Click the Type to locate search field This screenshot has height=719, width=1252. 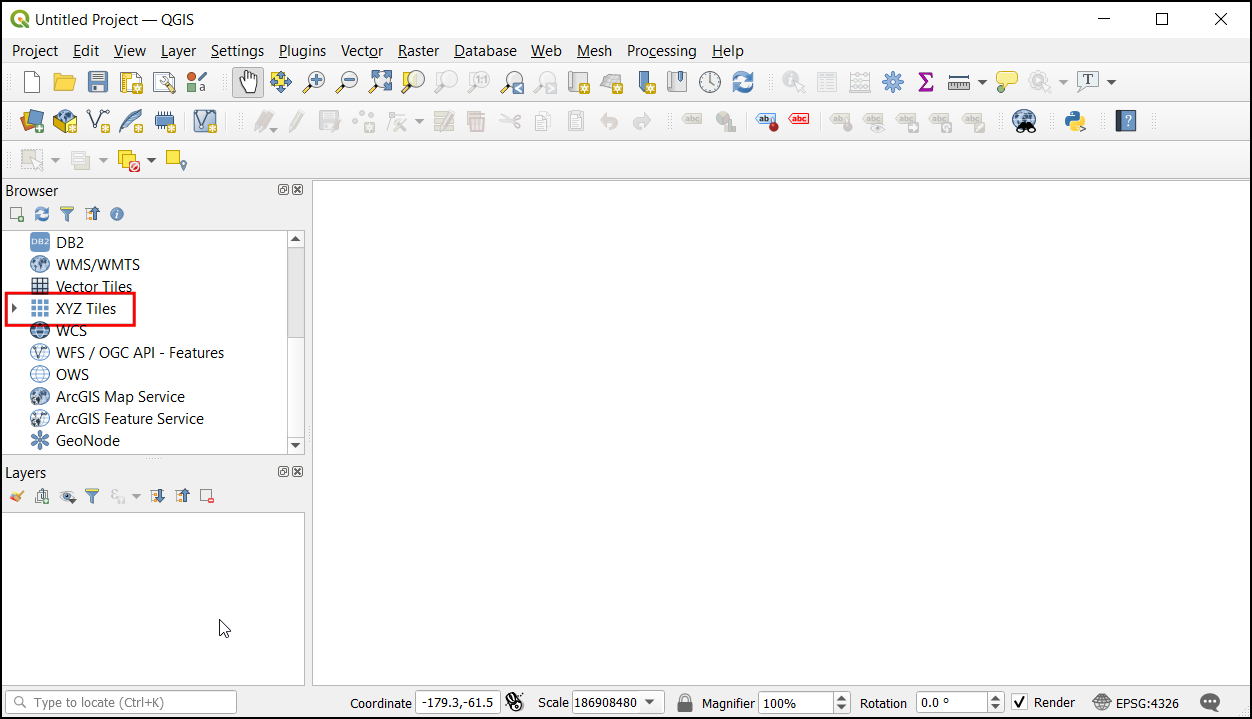[122, 702]
